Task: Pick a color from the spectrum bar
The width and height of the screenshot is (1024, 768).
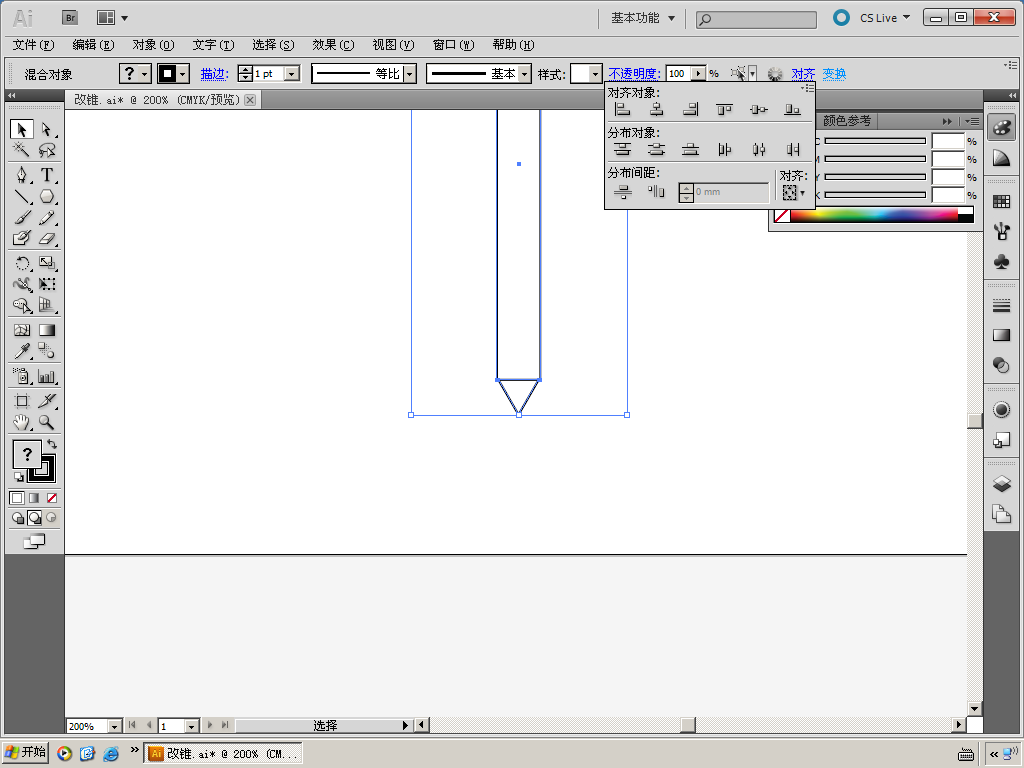Action: [x=874, y=215]
